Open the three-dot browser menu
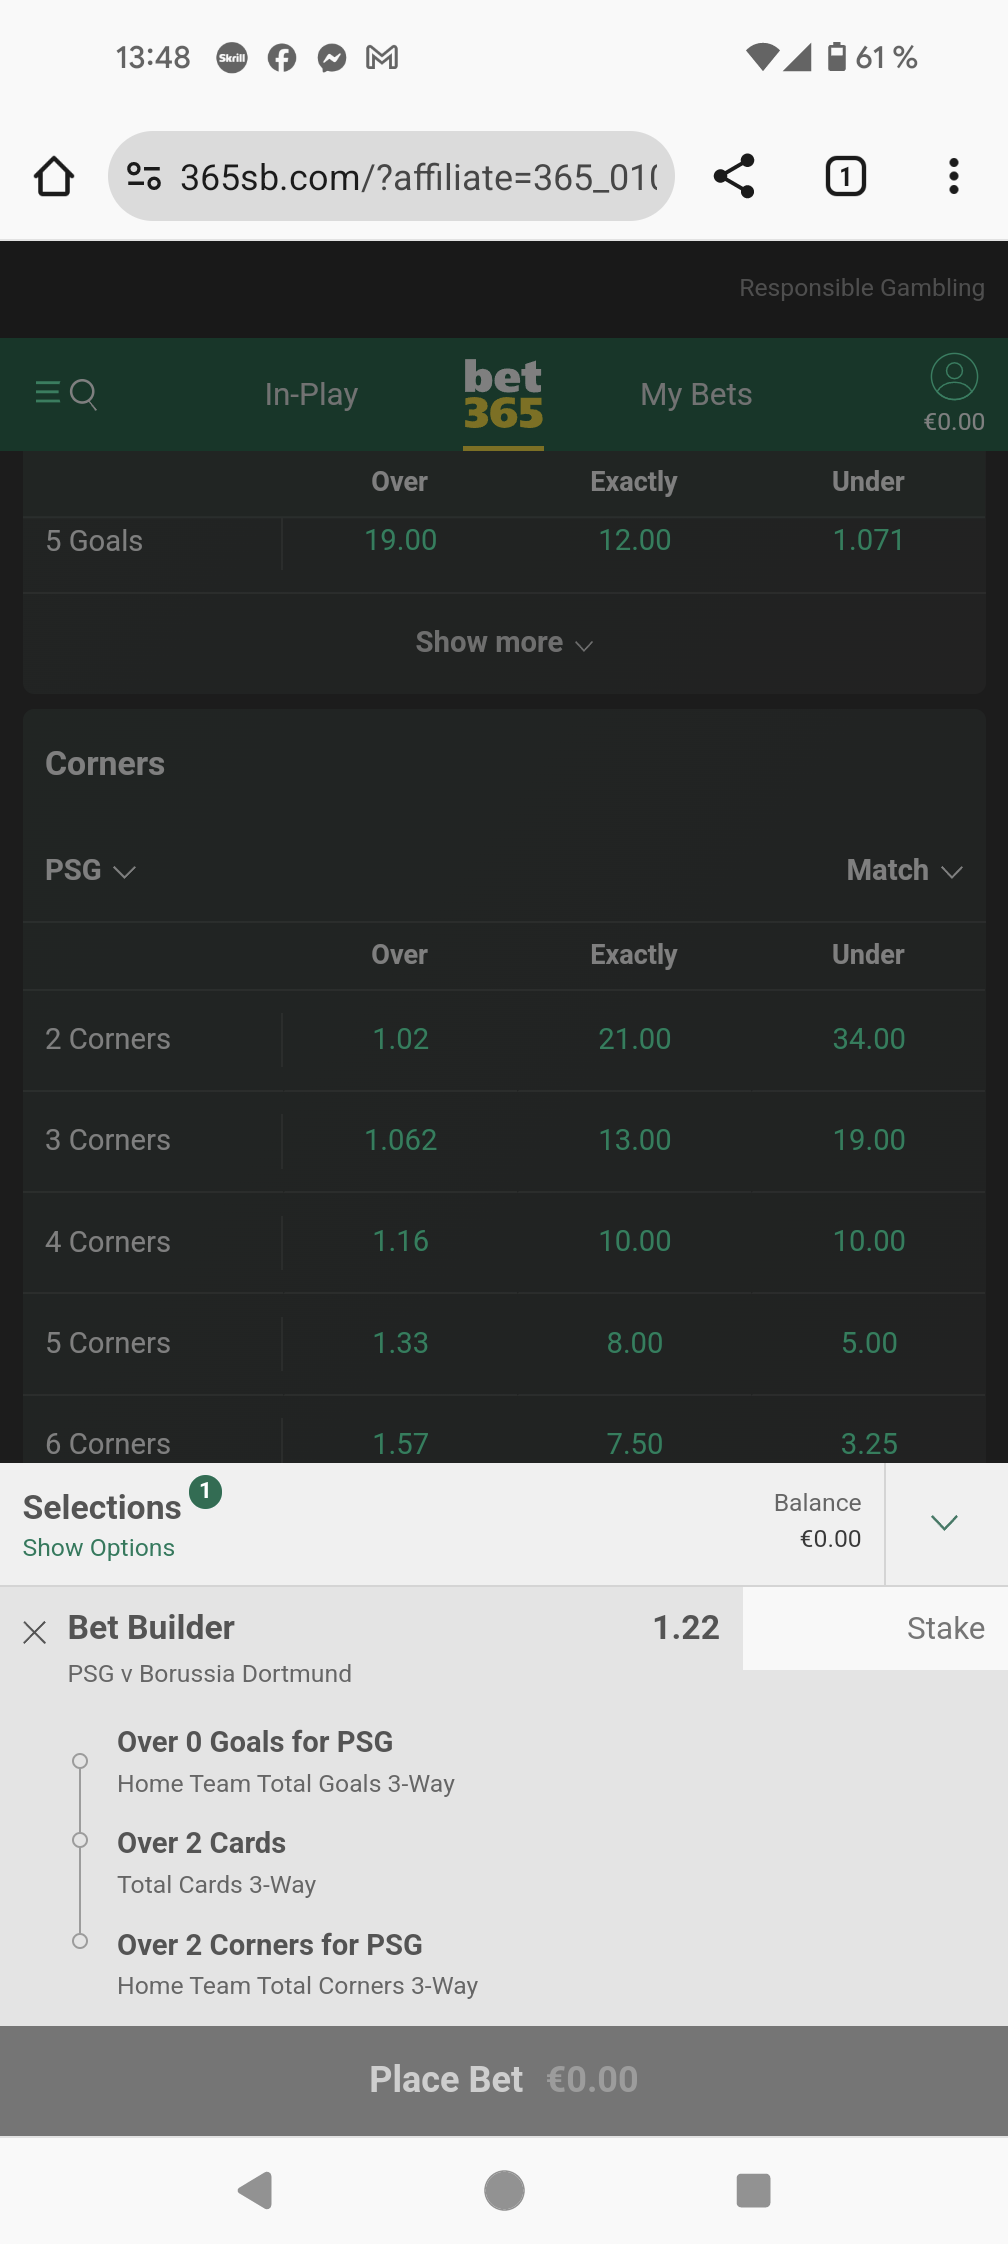Viewport: 1008px width, 2244px height. pyautogui.click(x=954, y=177)
